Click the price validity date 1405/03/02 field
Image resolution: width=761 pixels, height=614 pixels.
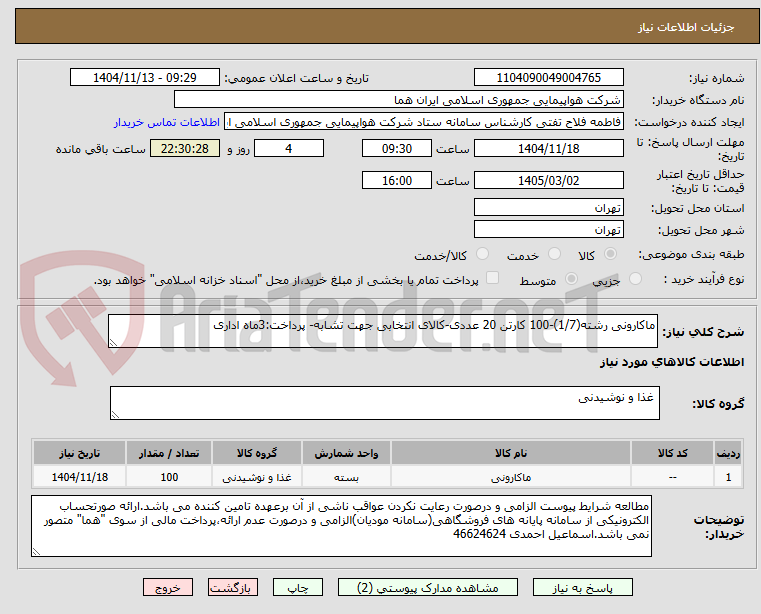click(548, 181)
